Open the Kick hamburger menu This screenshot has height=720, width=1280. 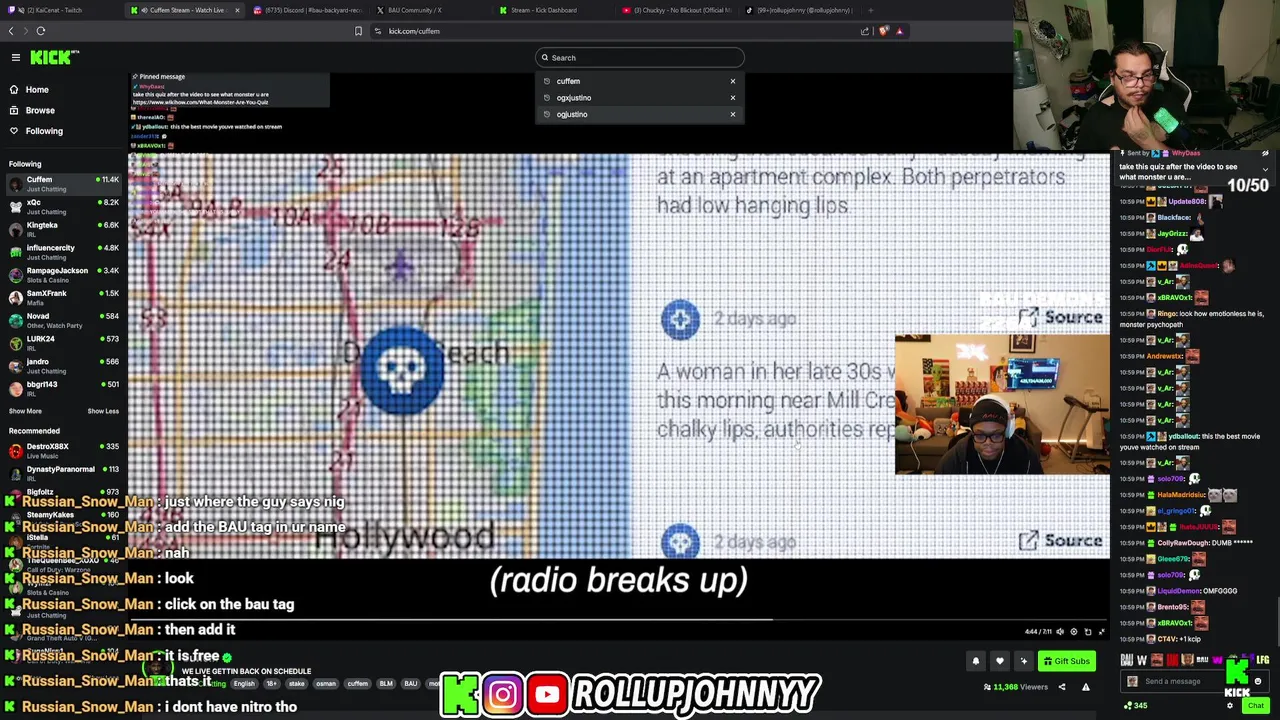point(15,58)
